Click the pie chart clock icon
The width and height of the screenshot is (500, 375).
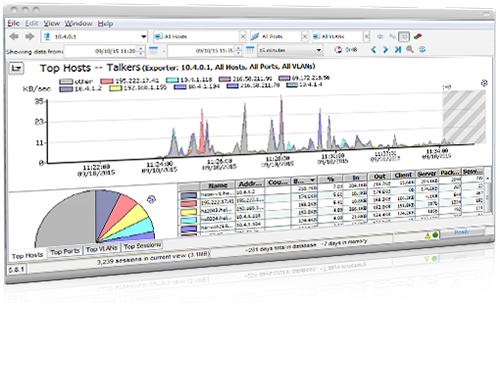[x=338, y=50]
